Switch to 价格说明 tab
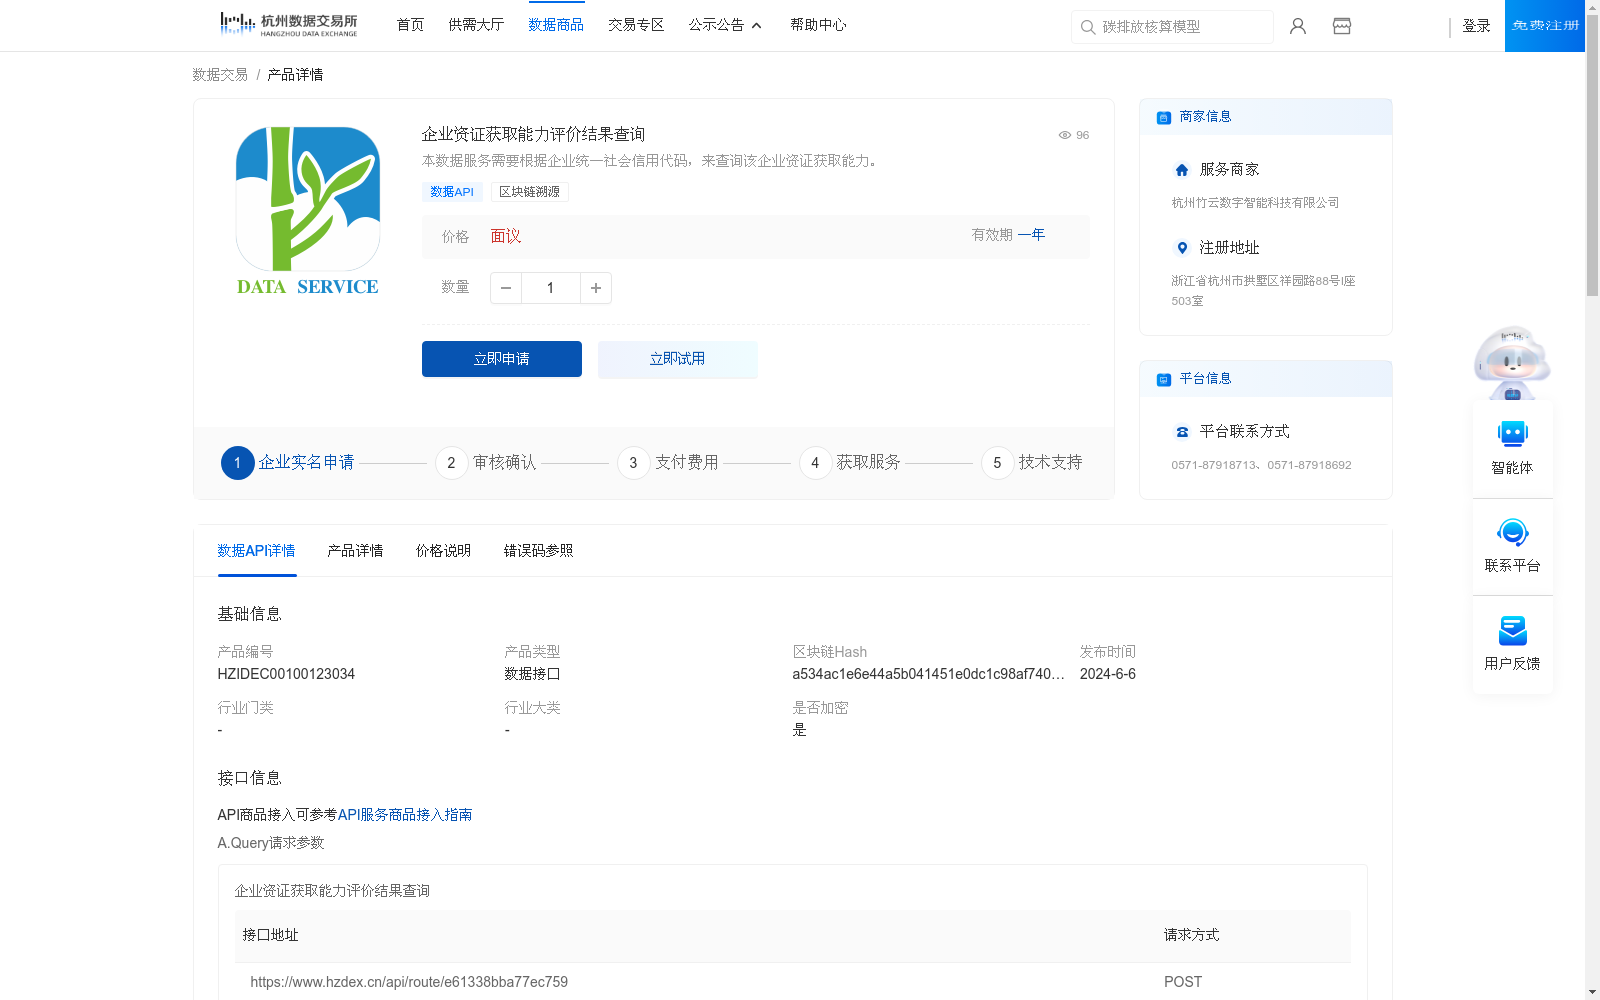This screenshot has height=1000, width=1600. point(443,551)
